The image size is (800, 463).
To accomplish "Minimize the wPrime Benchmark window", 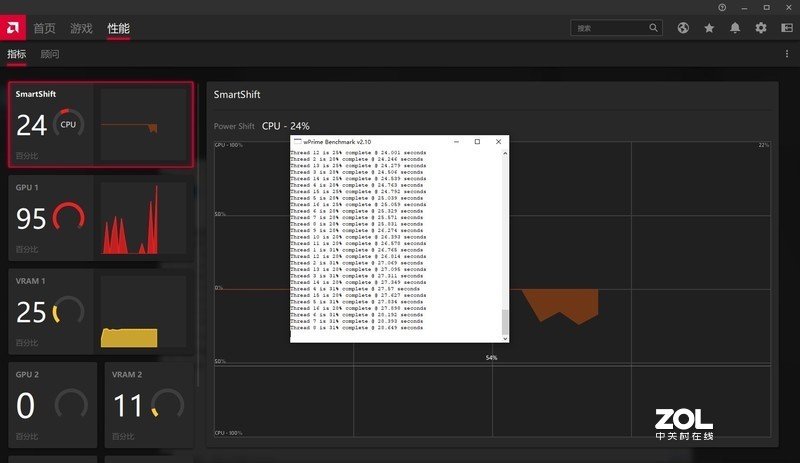I will click(x=457, y=142).
